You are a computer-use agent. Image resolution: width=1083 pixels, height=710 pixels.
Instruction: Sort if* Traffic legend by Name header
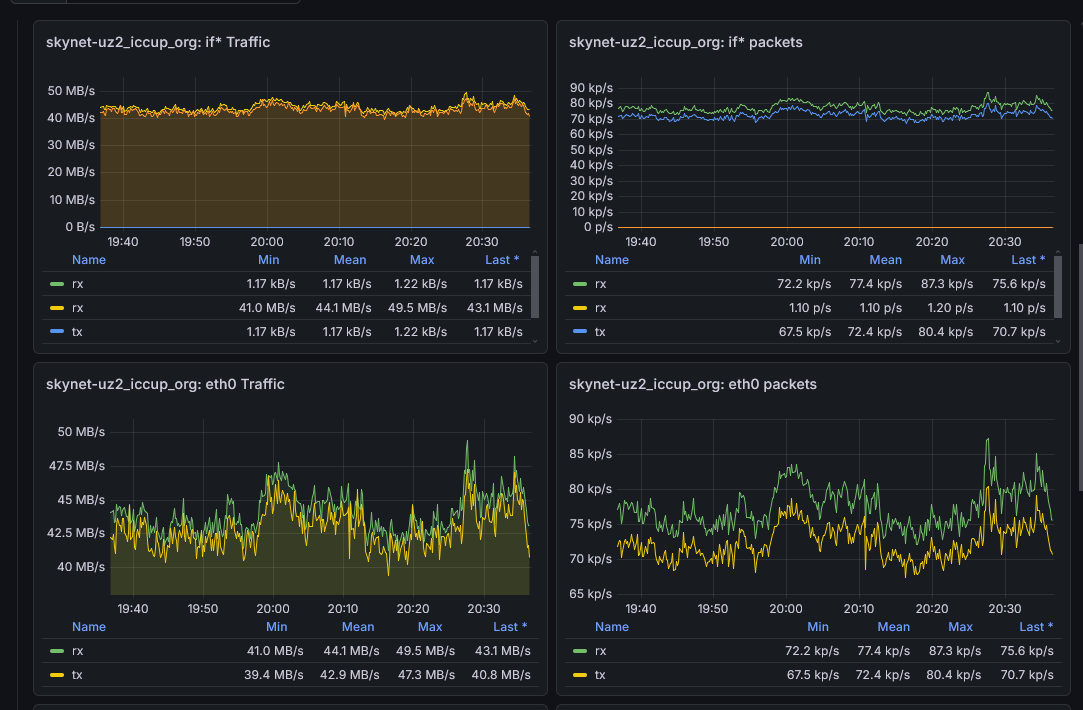88,260
